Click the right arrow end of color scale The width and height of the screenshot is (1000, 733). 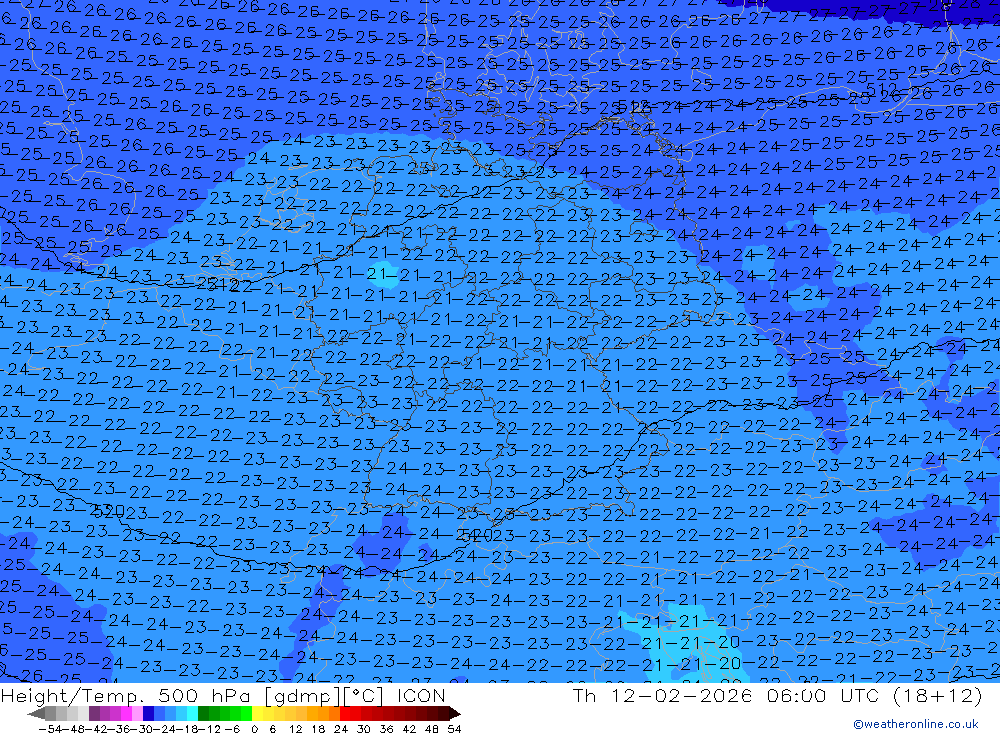point(455,714)
